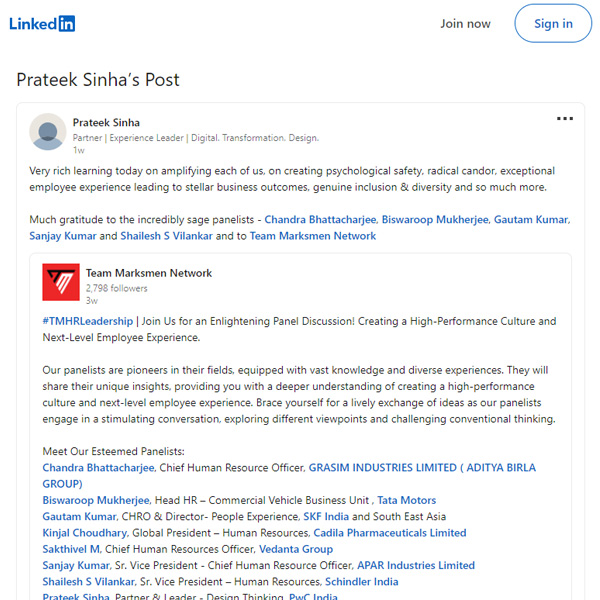Click the Team Marksmen Network logo
The height and width of the screenshot is (600, 600).
coord(61,282)
